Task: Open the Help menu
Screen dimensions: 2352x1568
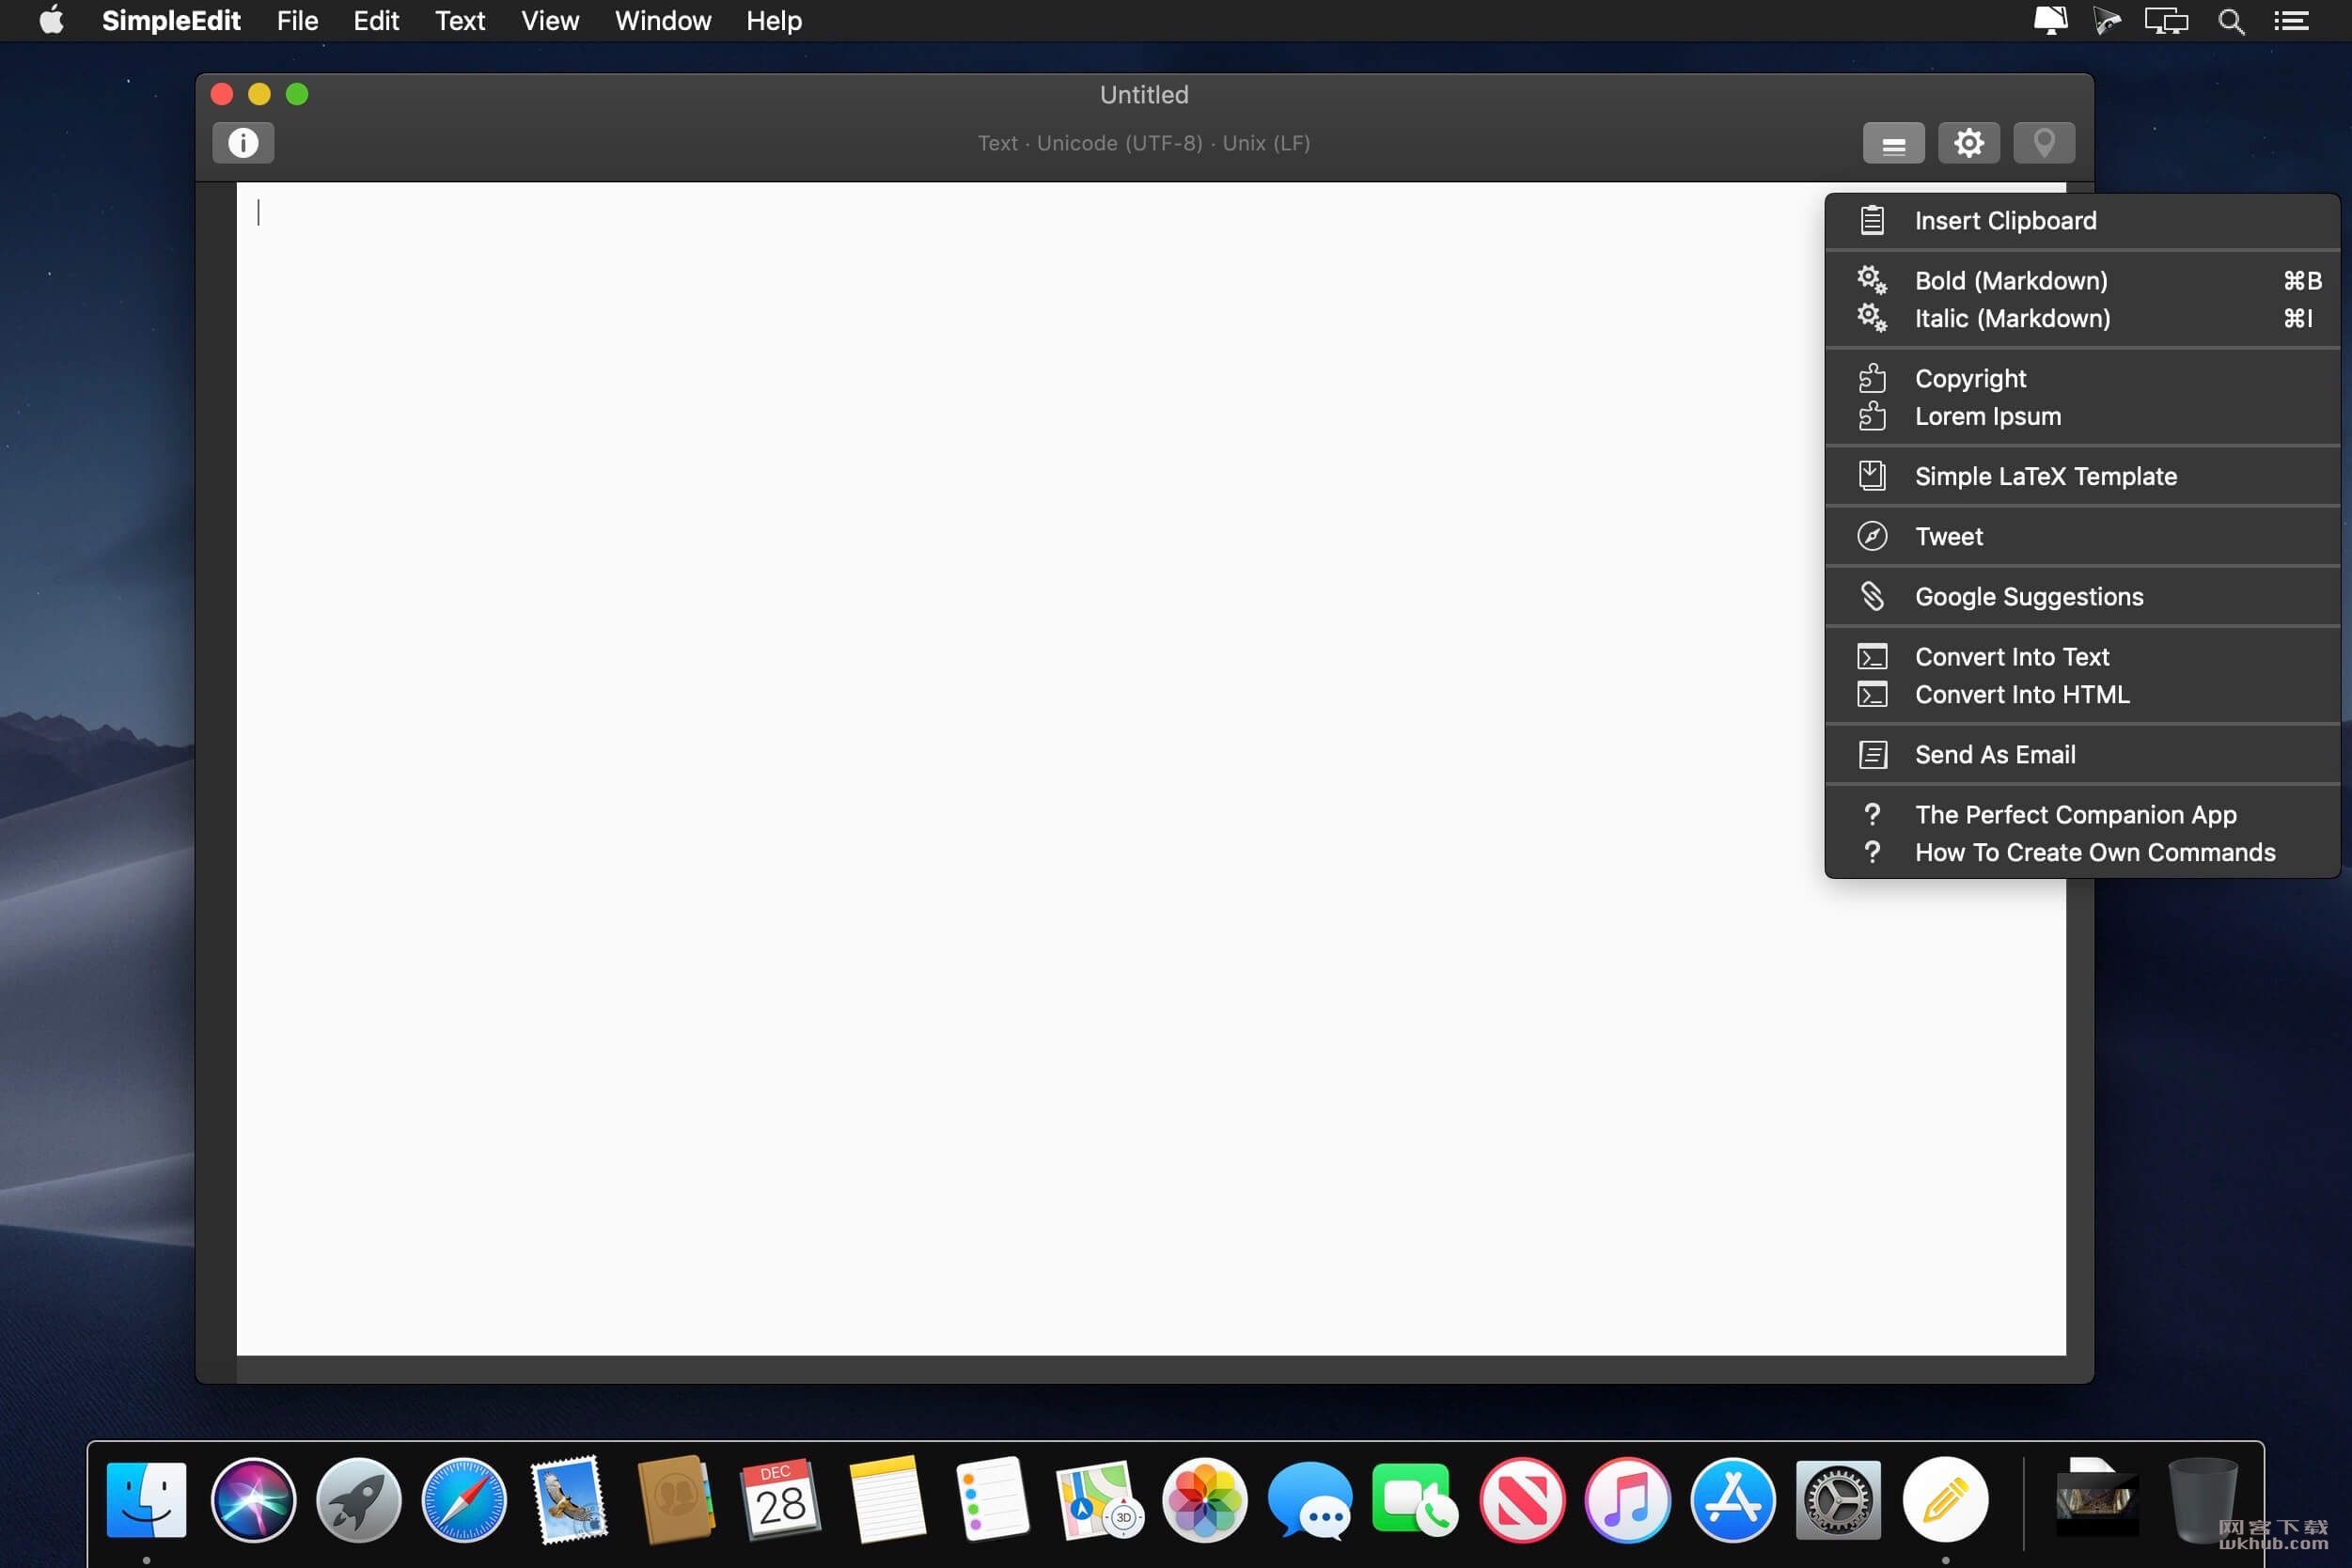Action: pyautogui.click(x=774, y=20)
